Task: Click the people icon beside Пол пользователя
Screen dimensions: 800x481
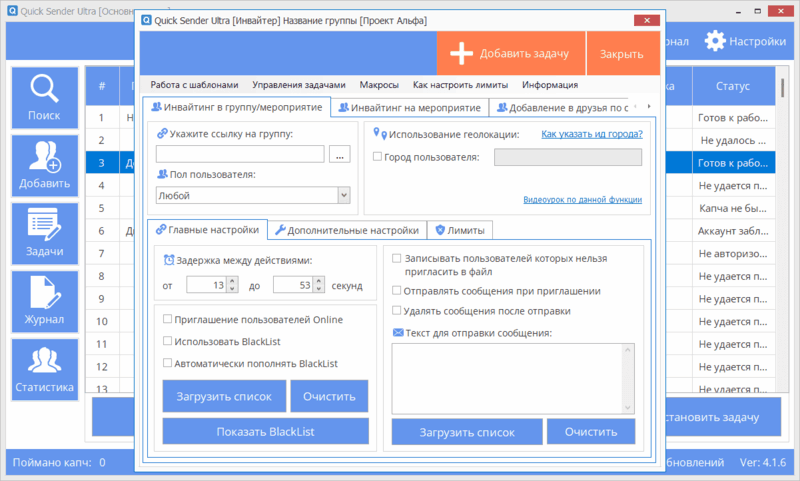Action: click(x=162, y=174)
